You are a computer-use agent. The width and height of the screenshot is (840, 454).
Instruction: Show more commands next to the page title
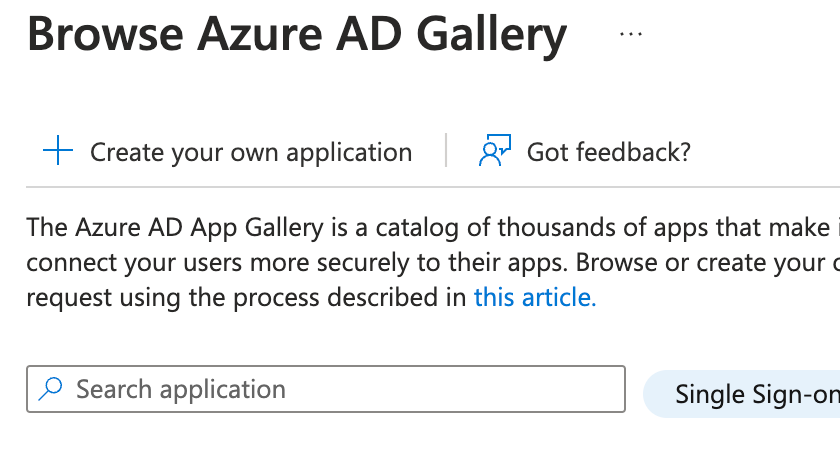(x=631, y=34)
